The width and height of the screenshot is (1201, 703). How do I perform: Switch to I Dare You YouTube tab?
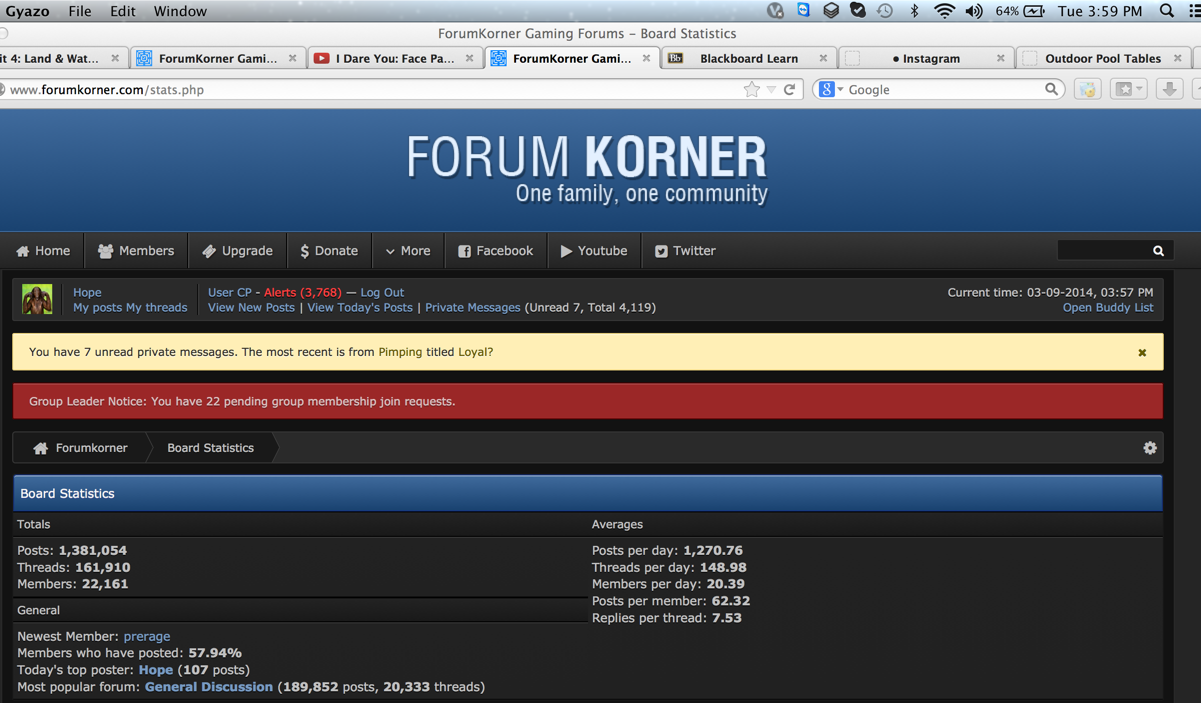coord(394,58)
